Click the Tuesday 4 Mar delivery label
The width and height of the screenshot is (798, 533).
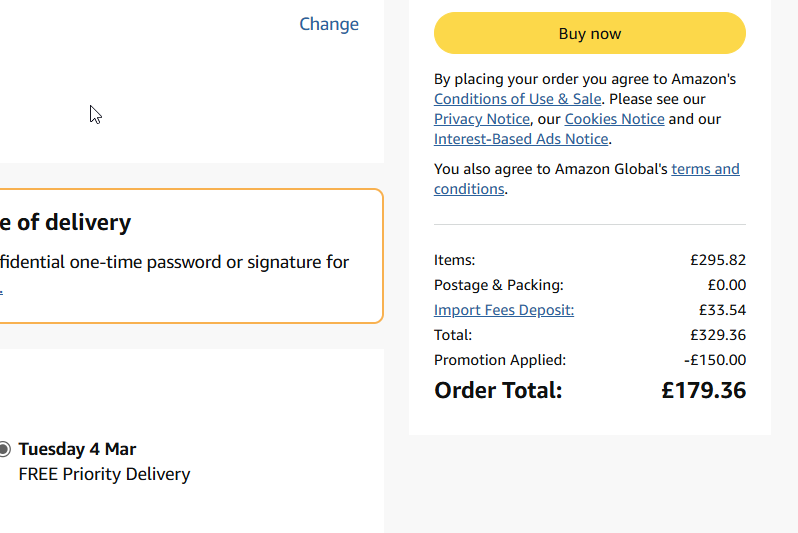(x=77, y=449)
